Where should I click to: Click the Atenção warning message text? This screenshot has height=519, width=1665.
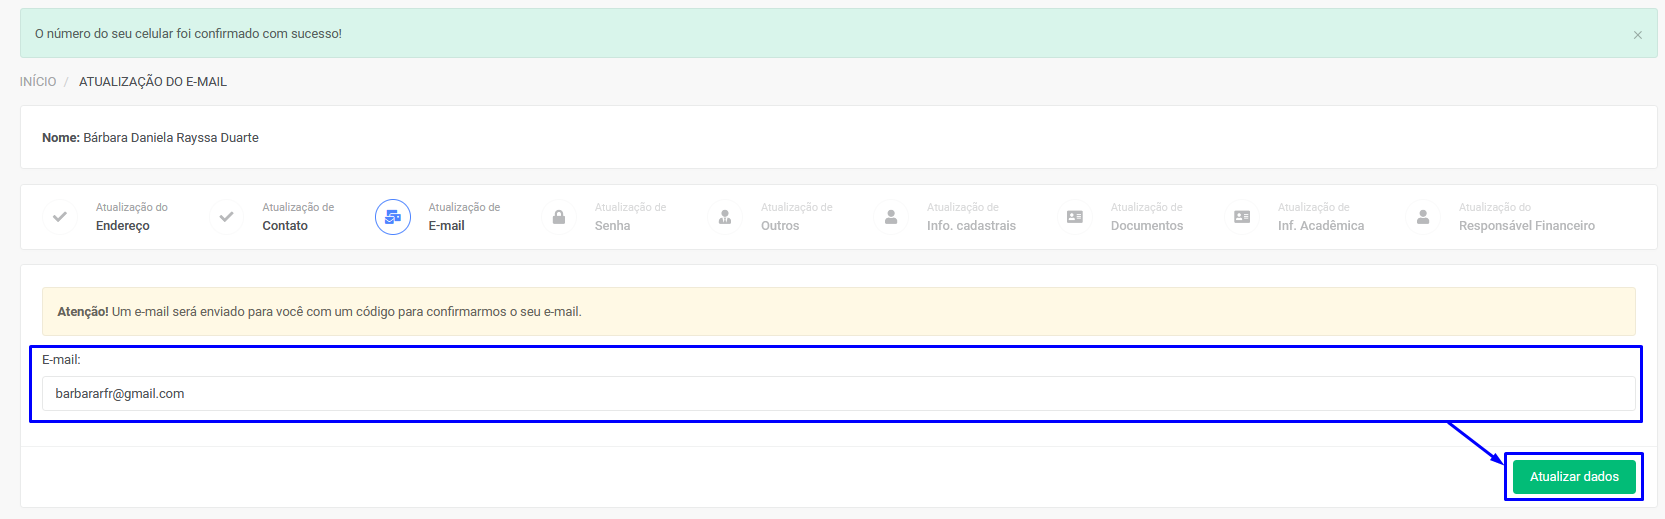[319, 312]
